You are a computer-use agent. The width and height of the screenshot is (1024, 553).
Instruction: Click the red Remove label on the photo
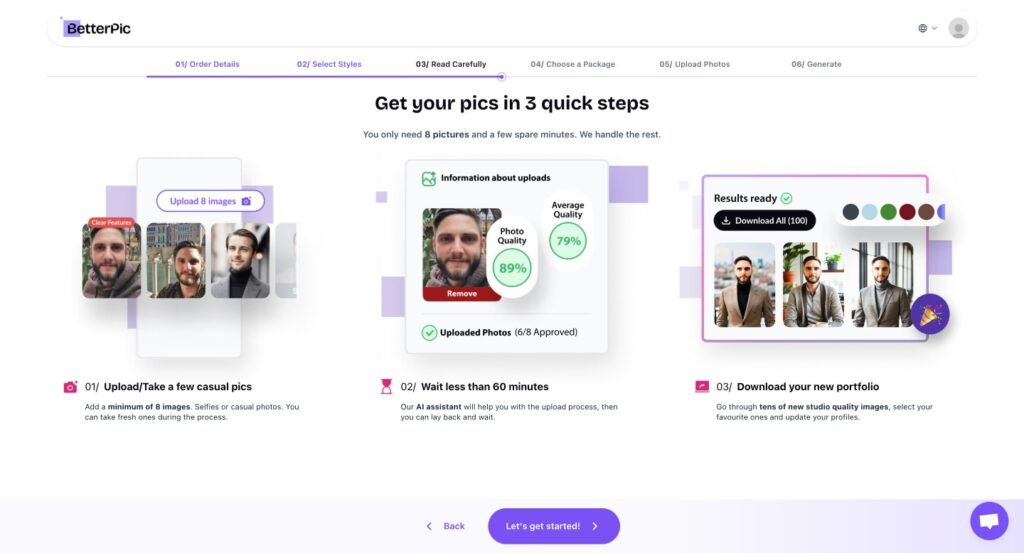click(462, 294)
